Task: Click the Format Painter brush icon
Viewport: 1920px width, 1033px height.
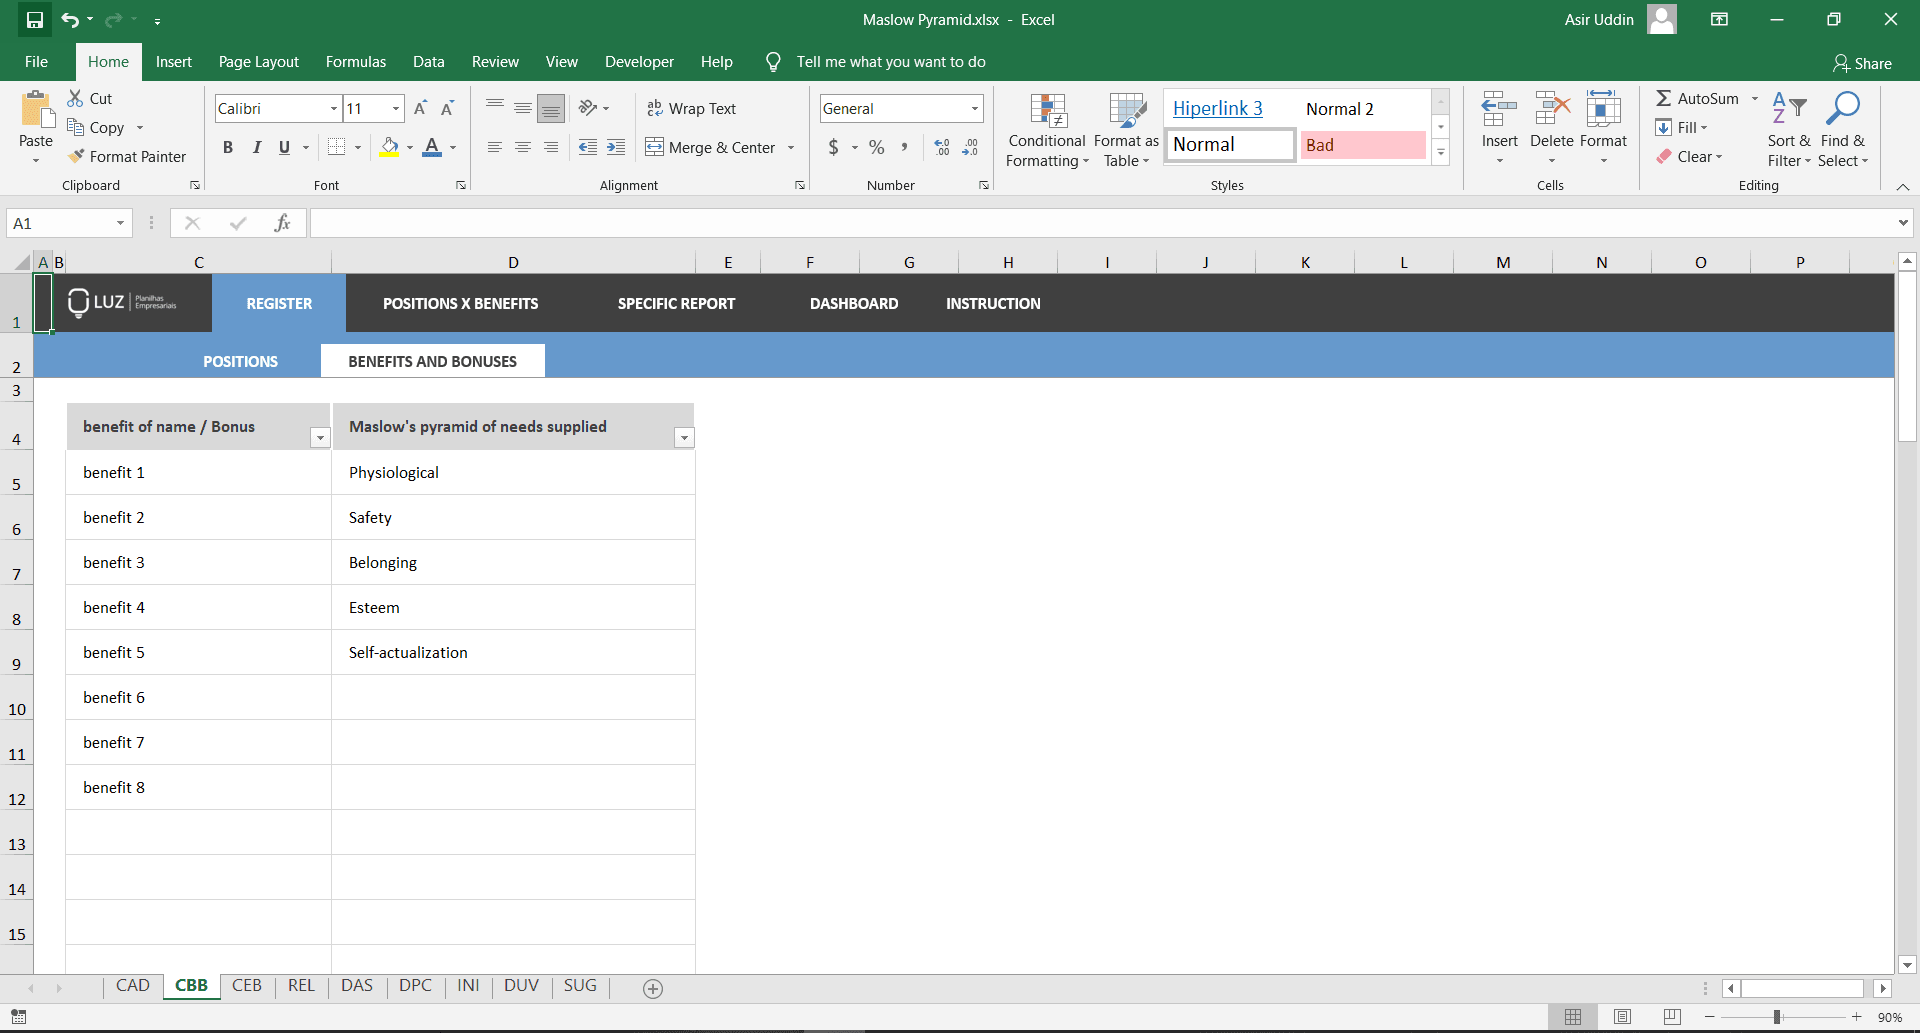Action: tap(76, 156)
